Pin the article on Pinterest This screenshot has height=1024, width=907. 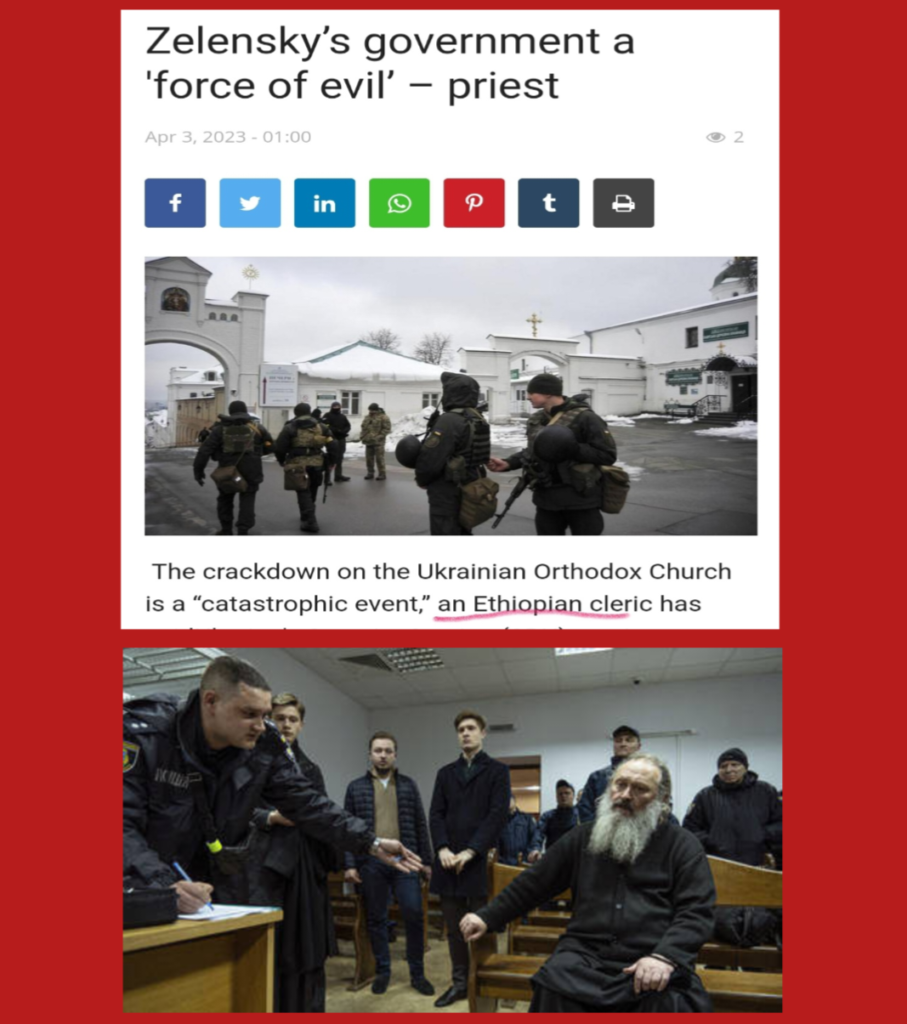pos(474,202)
